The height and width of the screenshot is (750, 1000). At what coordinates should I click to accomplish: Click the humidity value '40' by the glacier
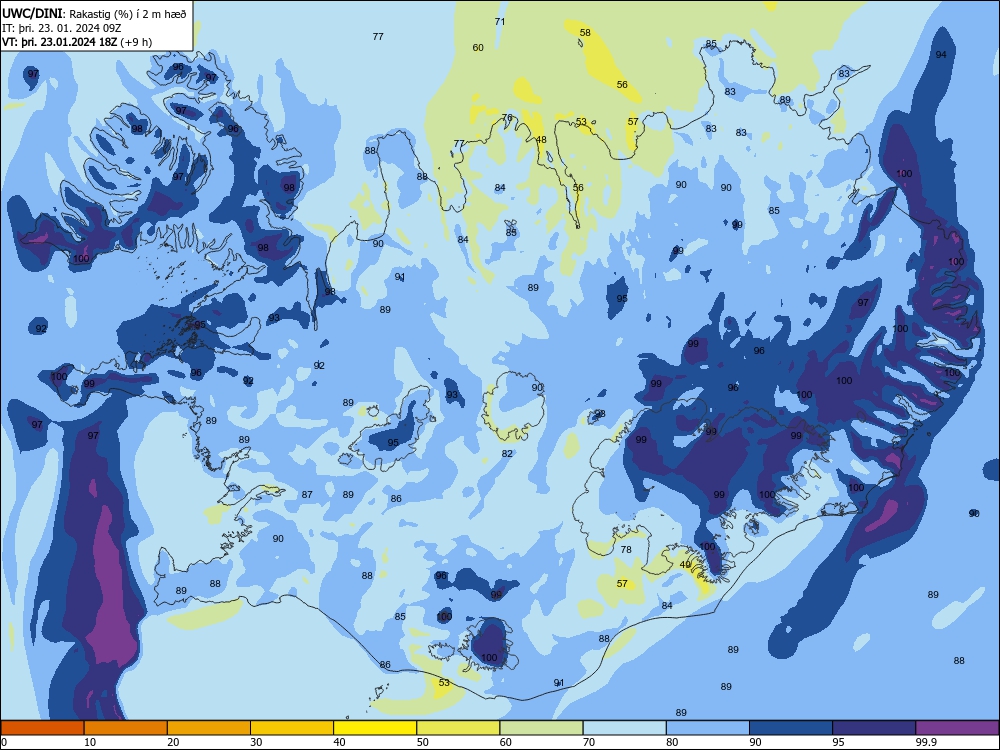click(685, 564)
